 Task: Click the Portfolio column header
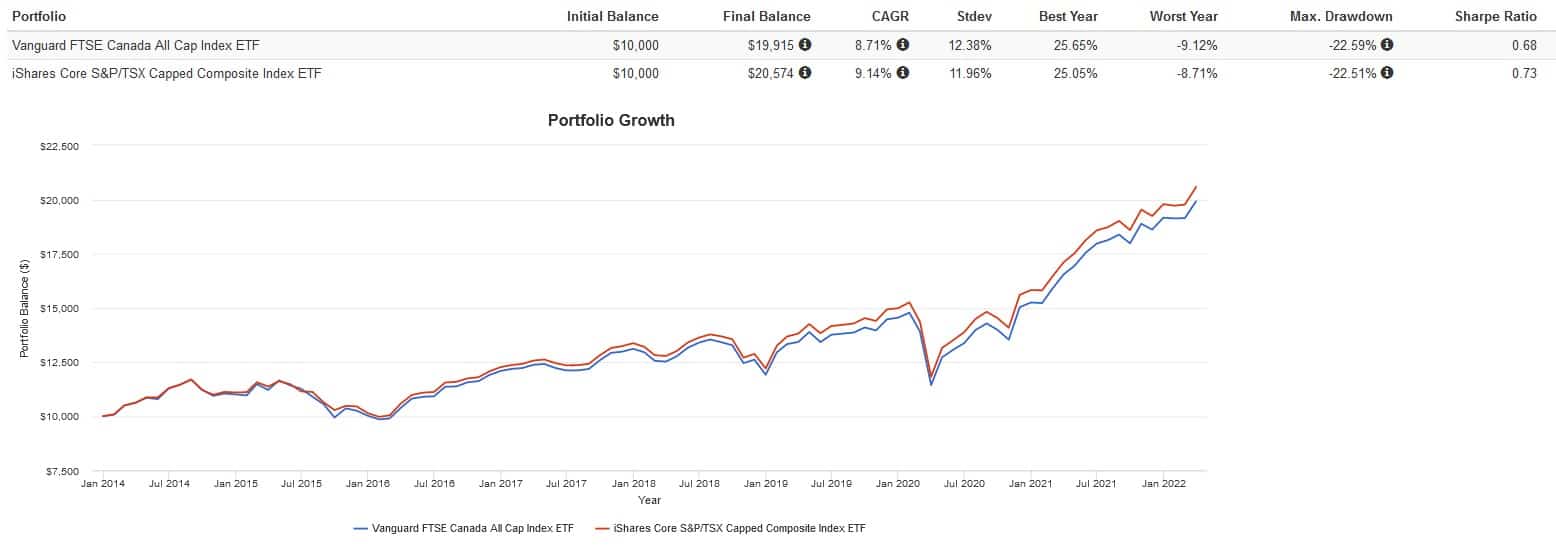pos(38,16)
